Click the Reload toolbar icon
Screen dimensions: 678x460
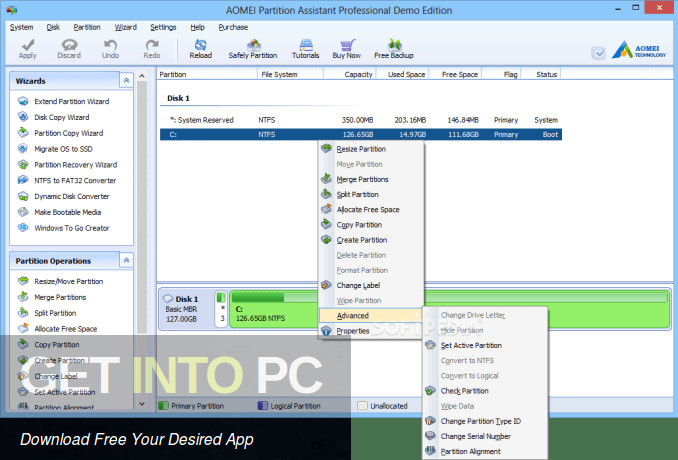(201, 45)
